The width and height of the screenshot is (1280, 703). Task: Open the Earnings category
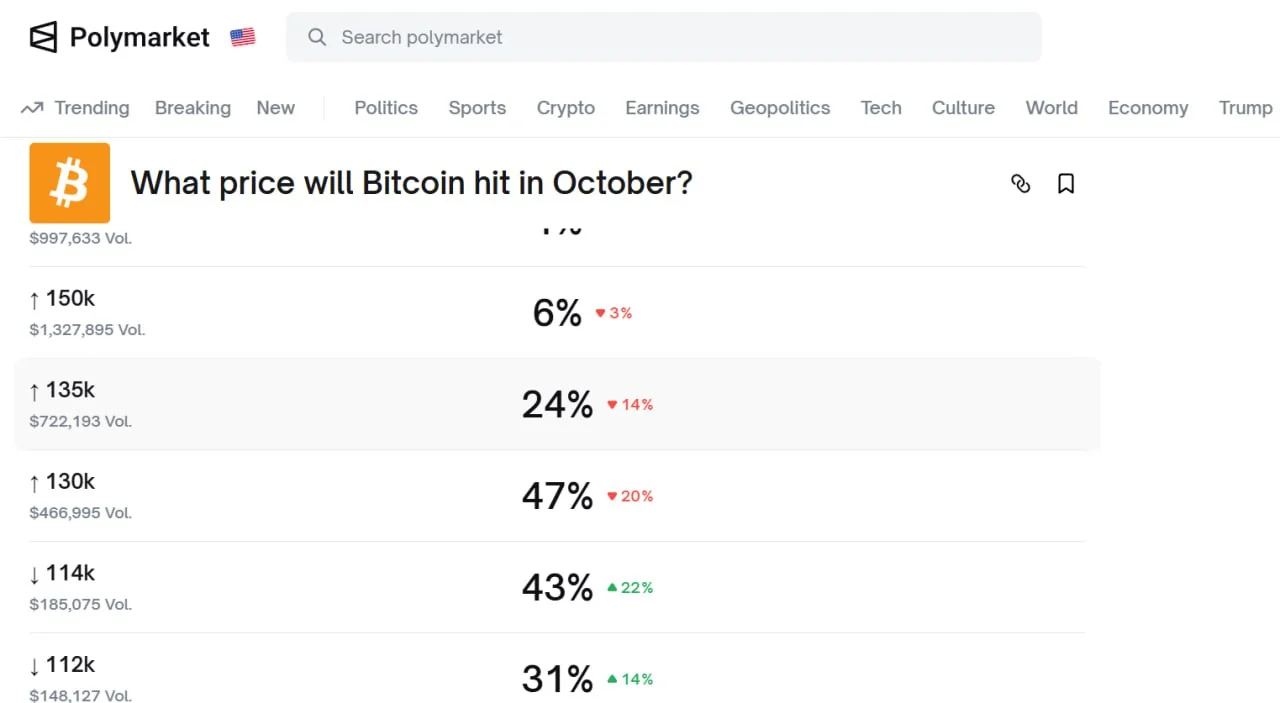(x=662, y=108)
